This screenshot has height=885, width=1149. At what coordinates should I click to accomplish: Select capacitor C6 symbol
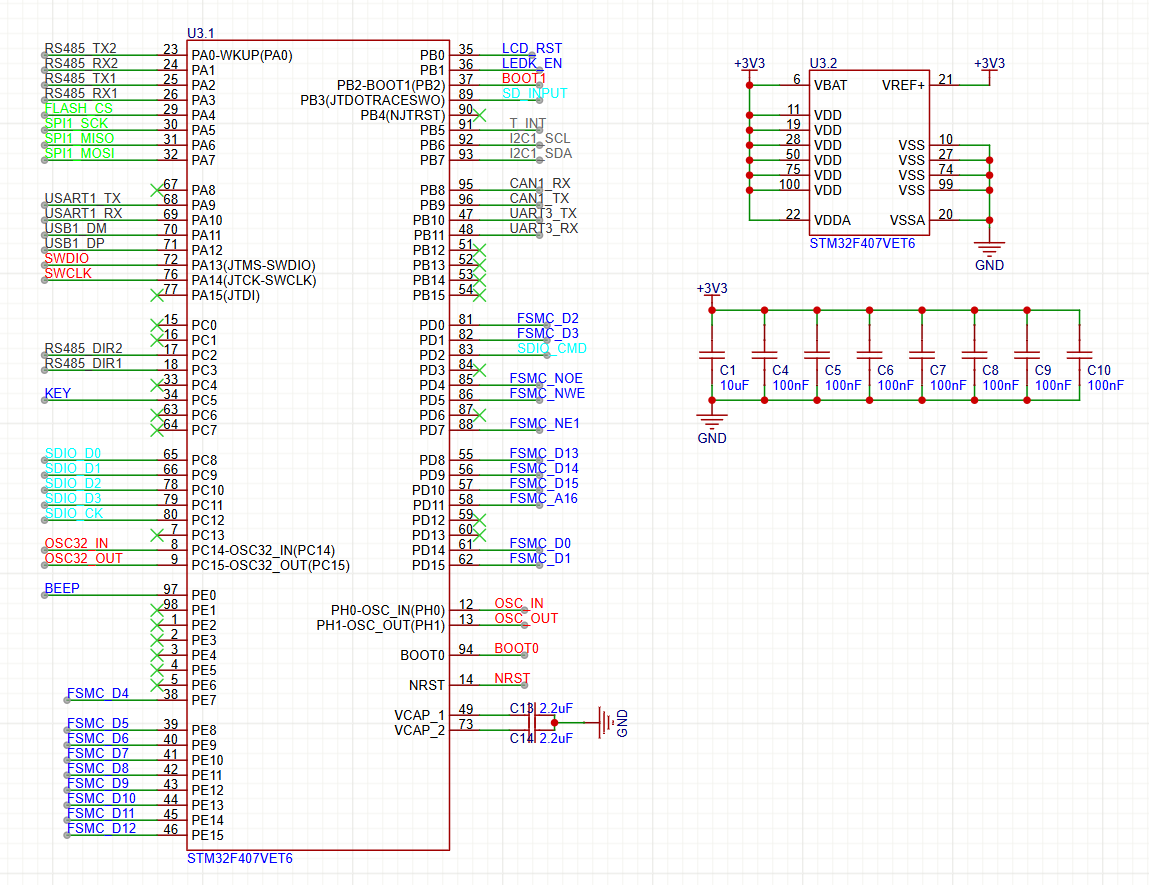coord(870,355)
